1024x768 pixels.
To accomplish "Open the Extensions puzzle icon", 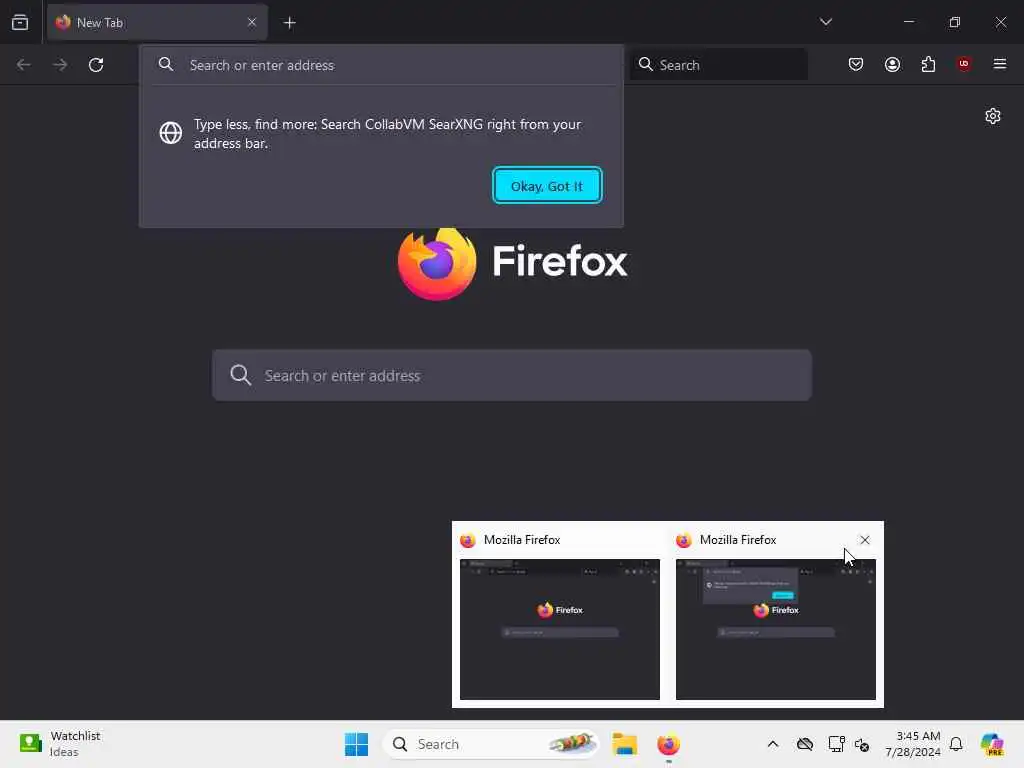I will click(x=928, y=64).
